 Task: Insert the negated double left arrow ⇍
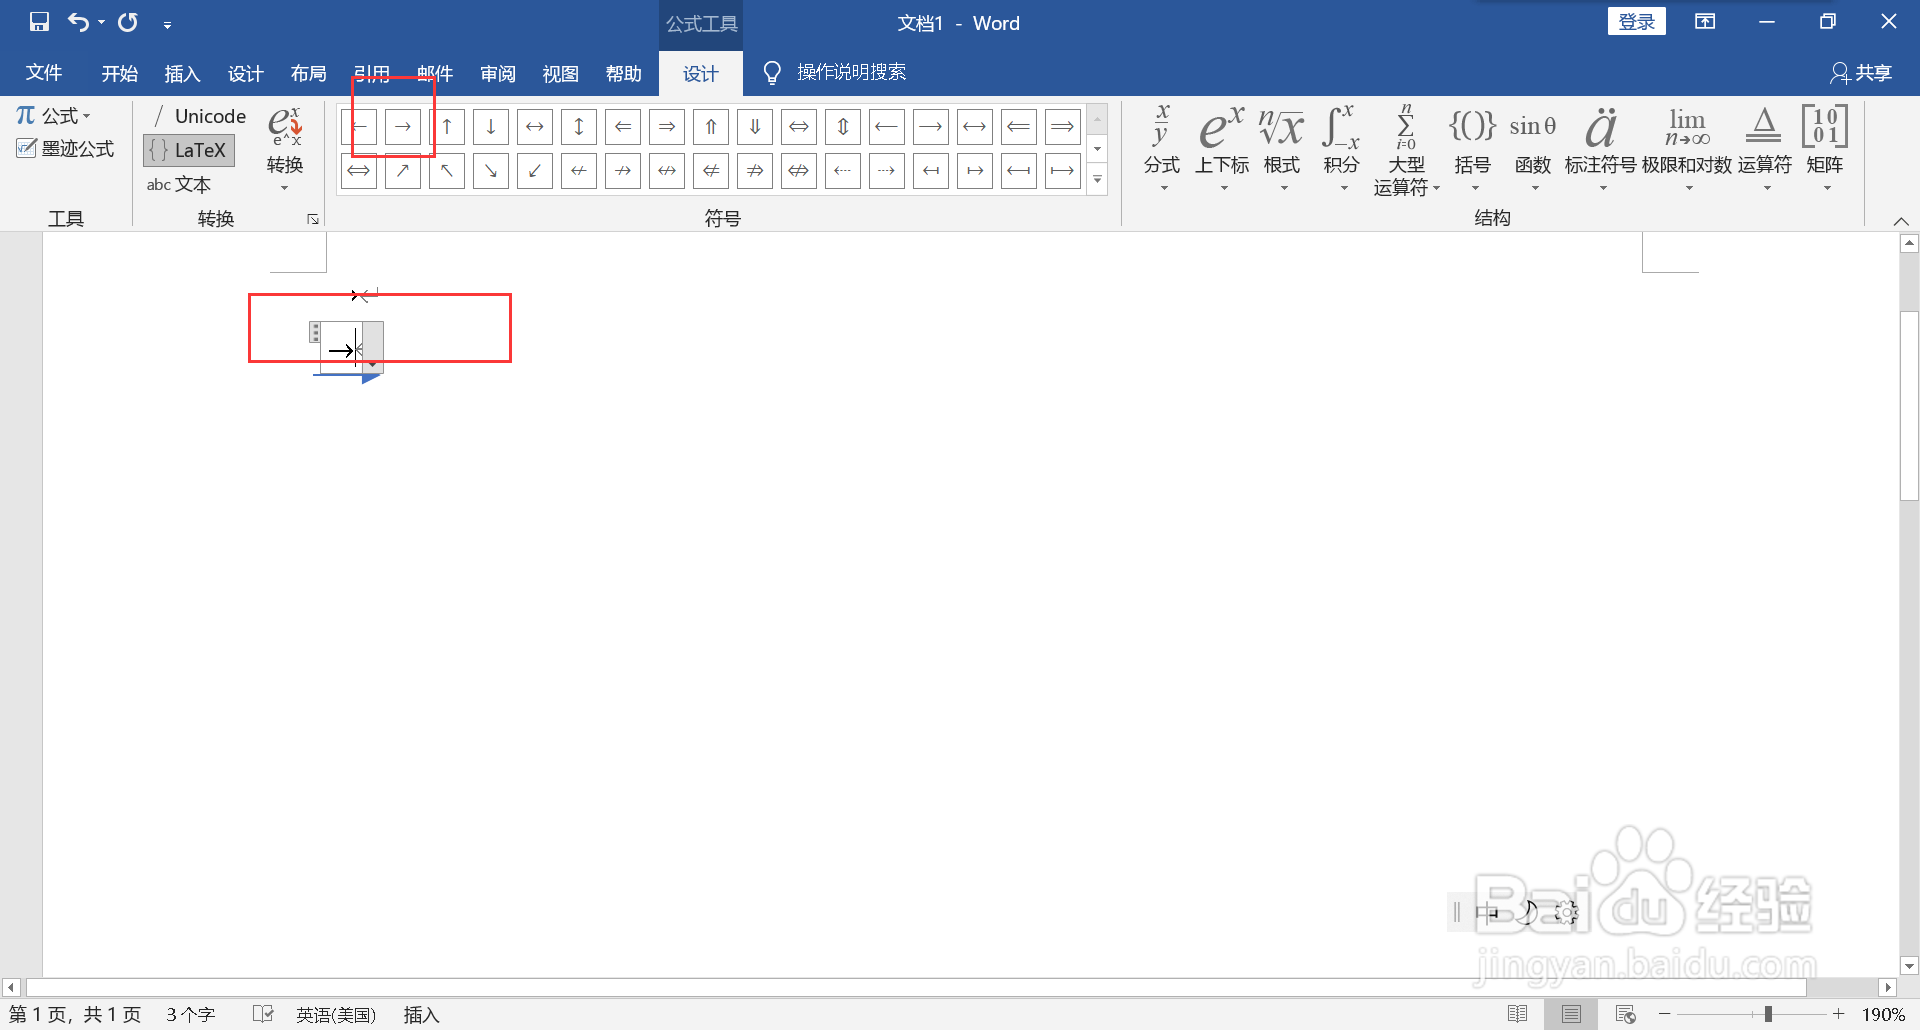(711, 171)
